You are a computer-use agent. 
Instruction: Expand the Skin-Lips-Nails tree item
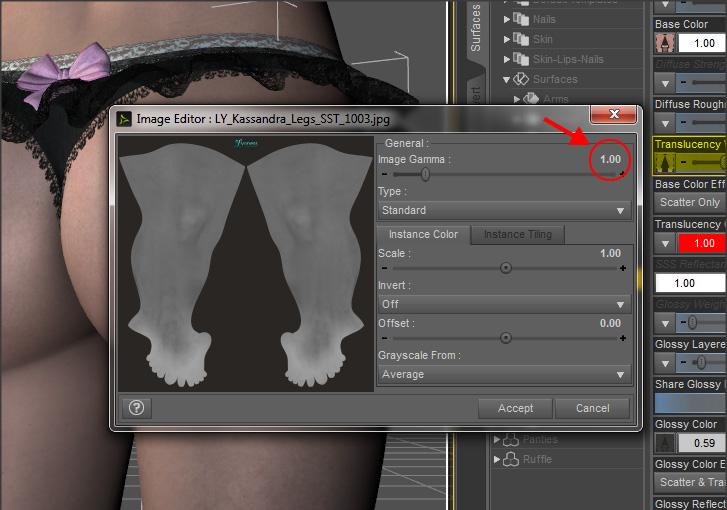[507, 59]
